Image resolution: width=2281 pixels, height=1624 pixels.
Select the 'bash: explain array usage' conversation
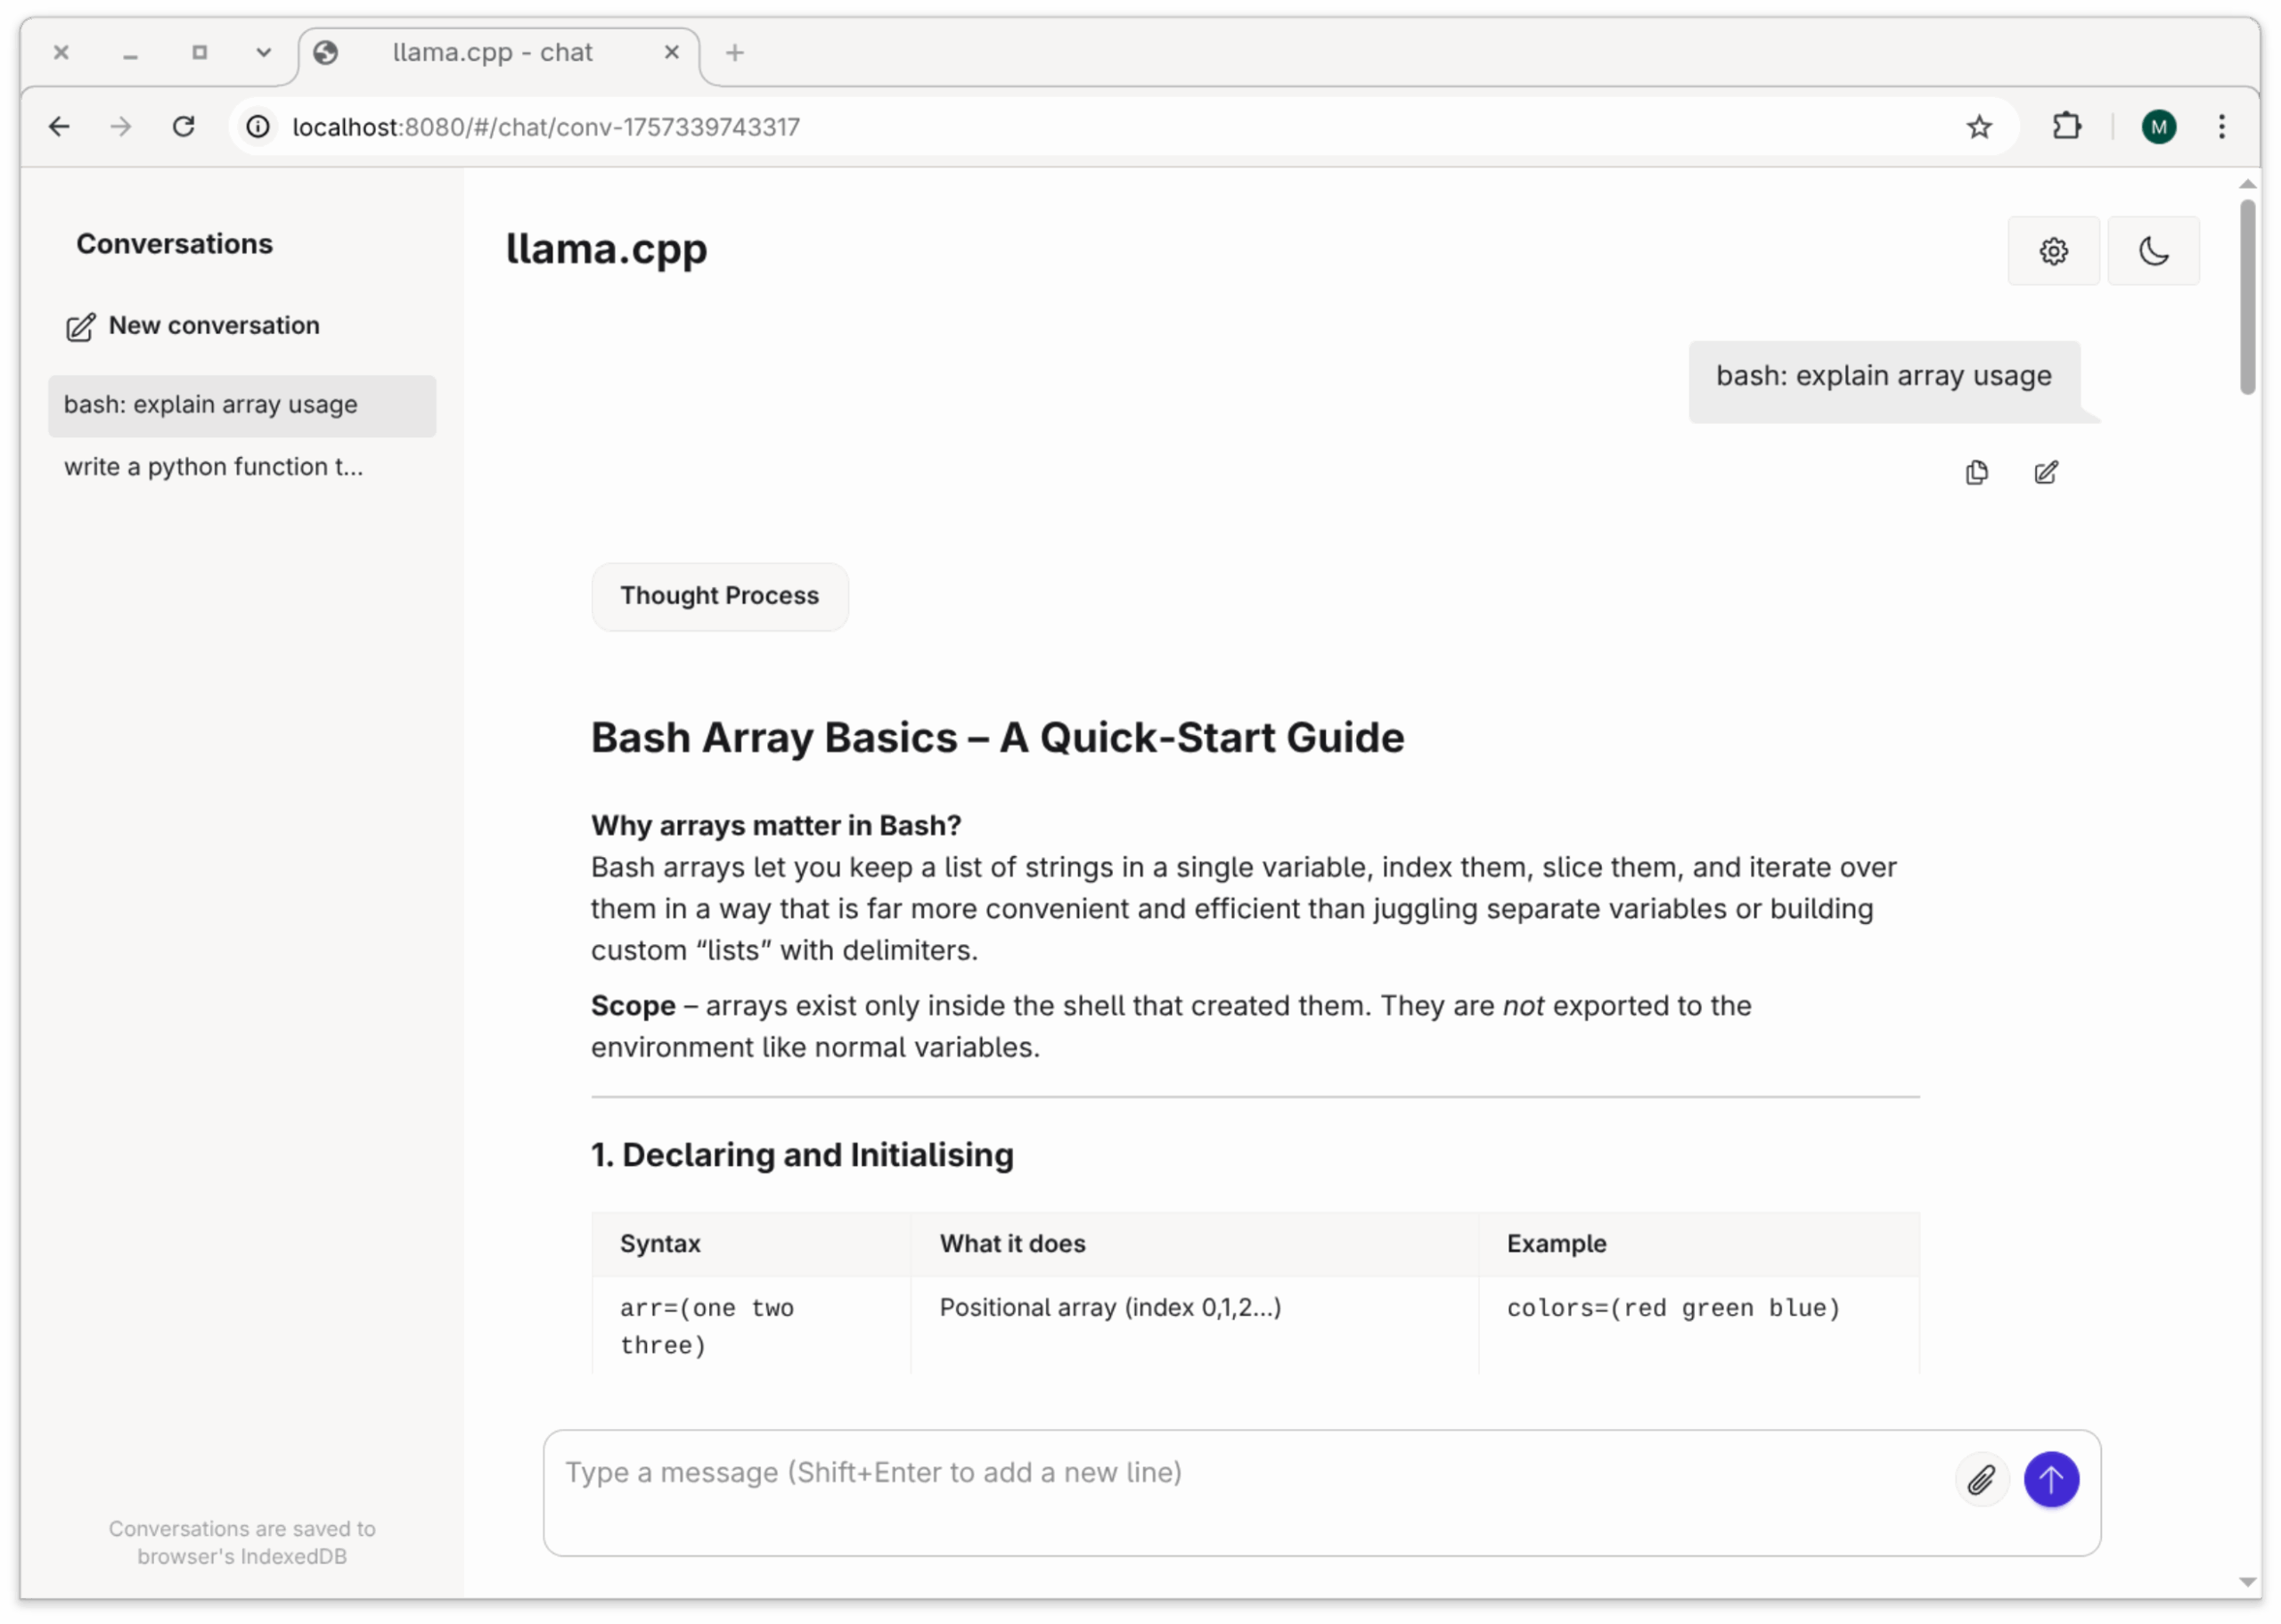point(242,405)
